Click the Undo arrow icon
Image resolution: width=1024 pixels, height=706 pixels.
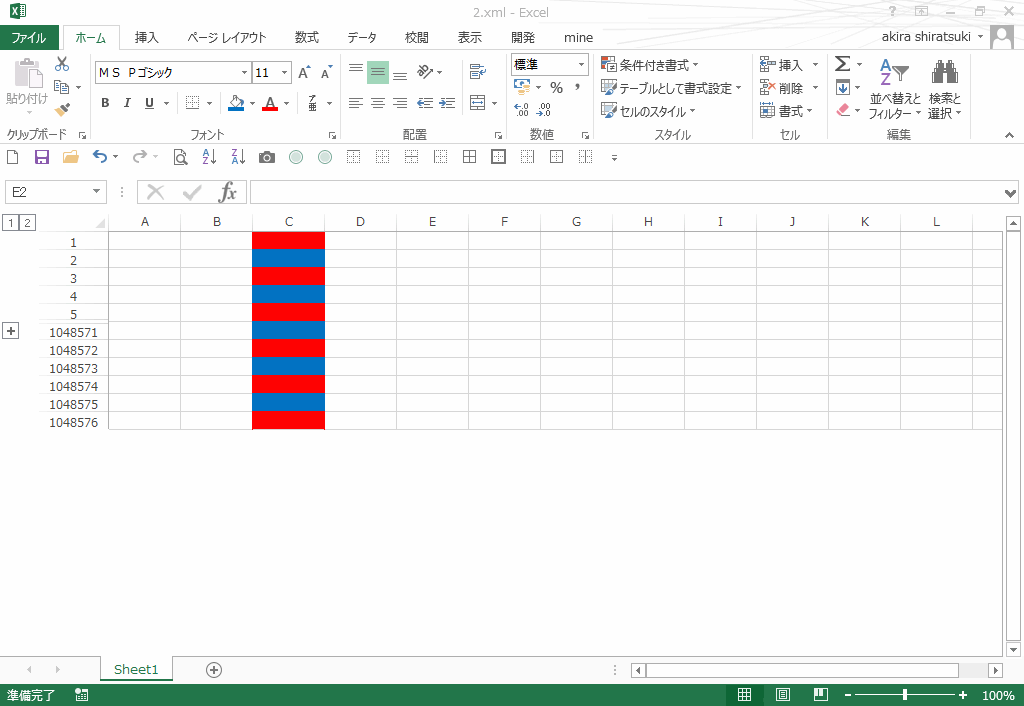99,157
